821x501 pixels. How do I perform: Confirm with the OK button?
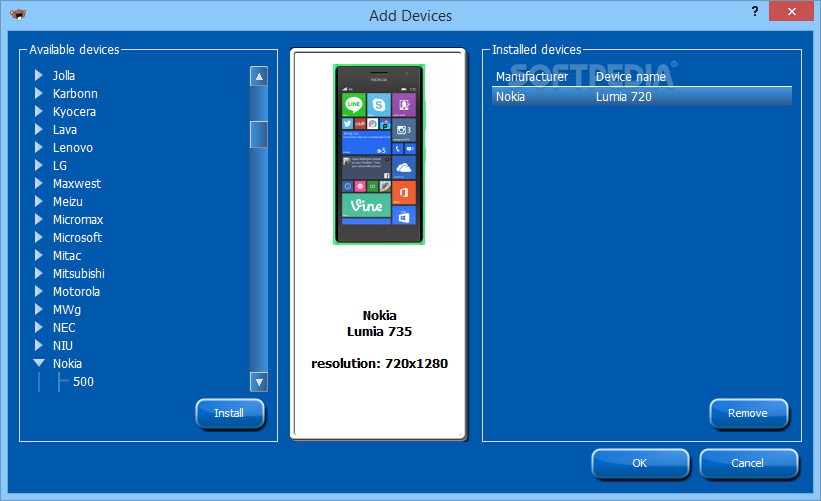(x=640, y=463)
